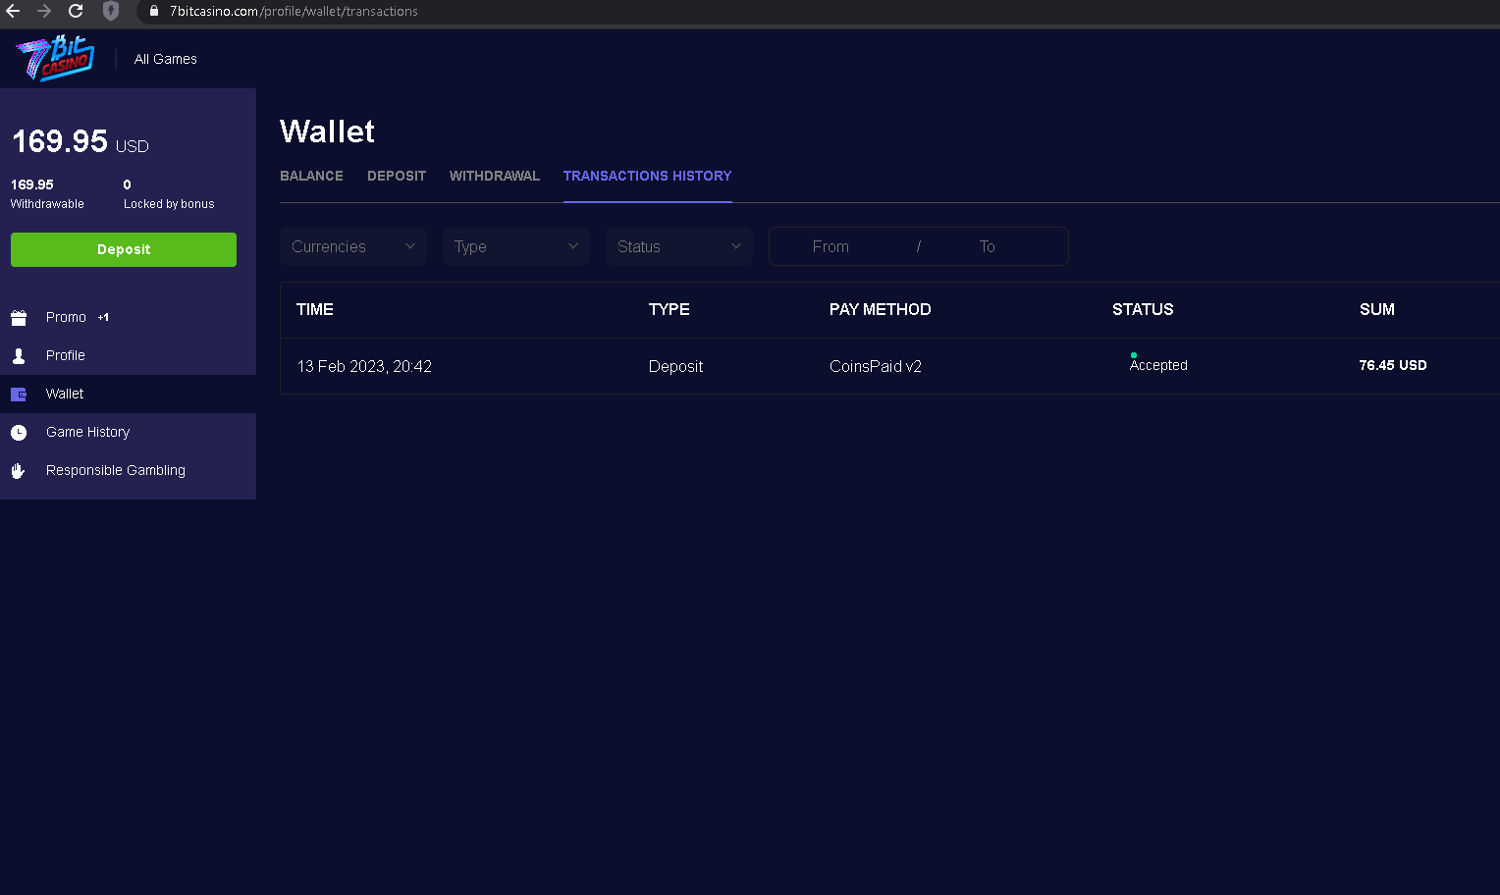1500x895 pixels.
Task: Switch to the Balance tab
Action: (311, 176)
